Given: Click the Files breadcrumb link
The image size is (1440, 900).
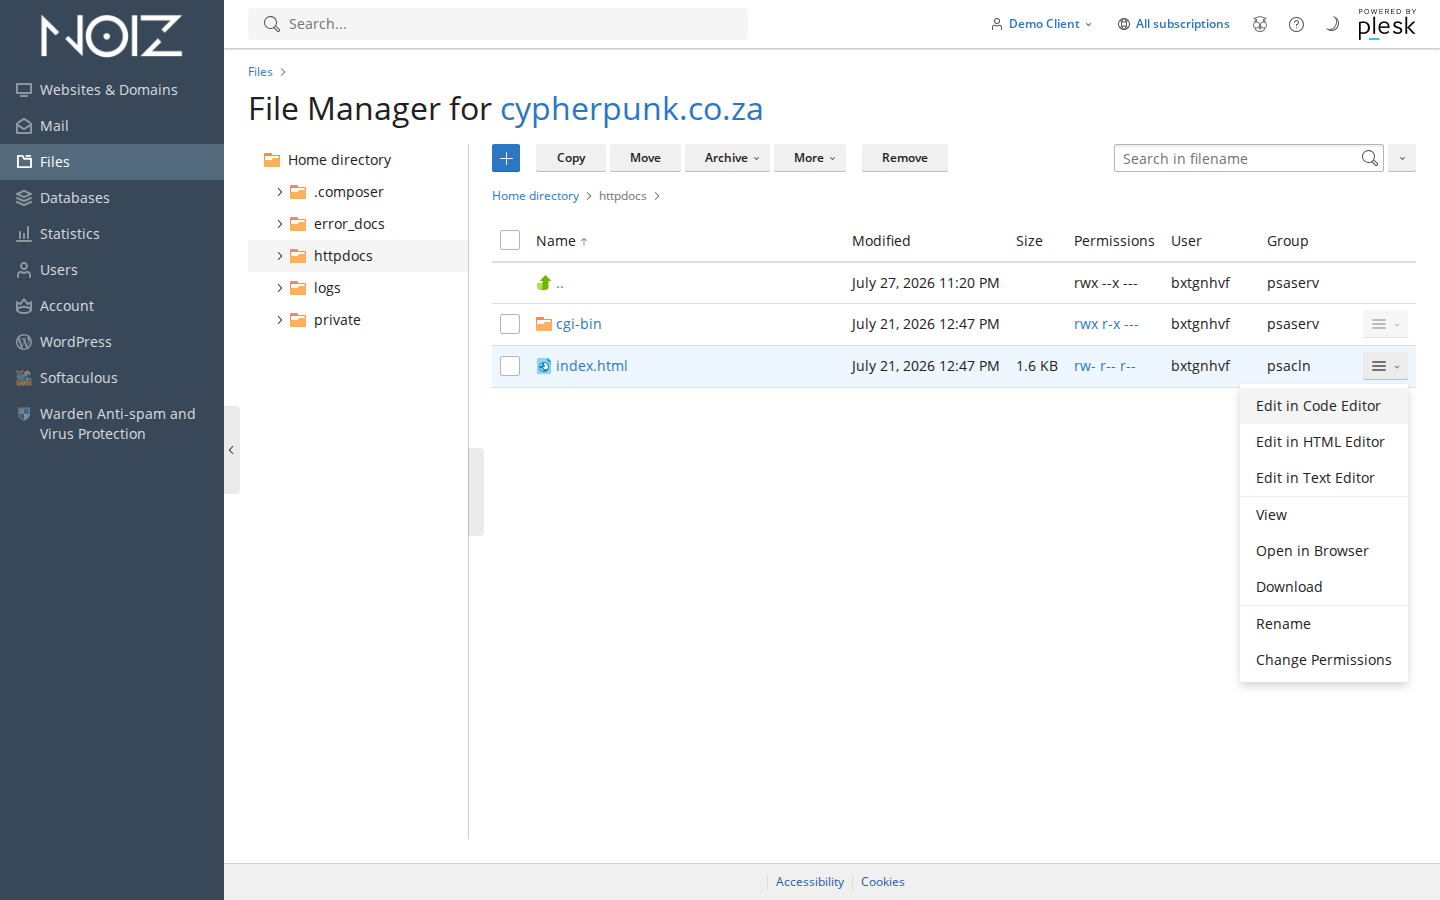Looking at the screenshot, I should tap(260, 72).
